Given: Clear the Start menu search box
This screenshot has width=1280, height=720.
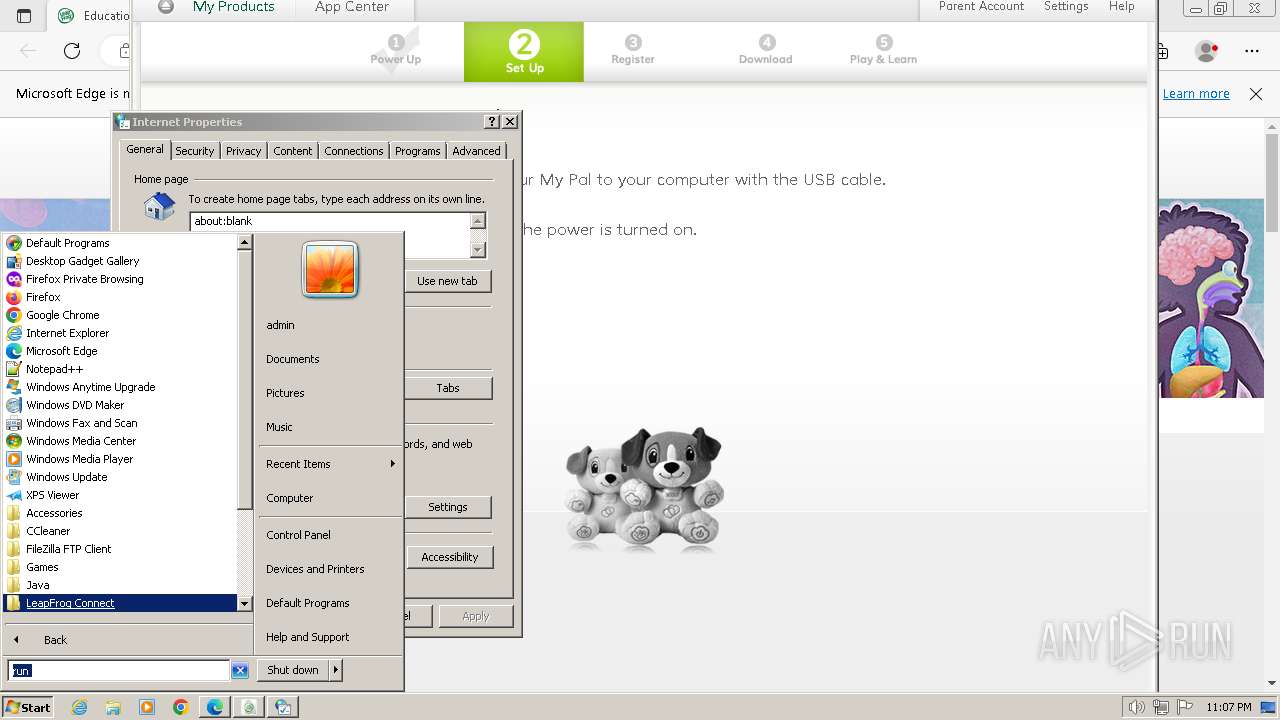Looking at the screenshot, I should (240, 671).
